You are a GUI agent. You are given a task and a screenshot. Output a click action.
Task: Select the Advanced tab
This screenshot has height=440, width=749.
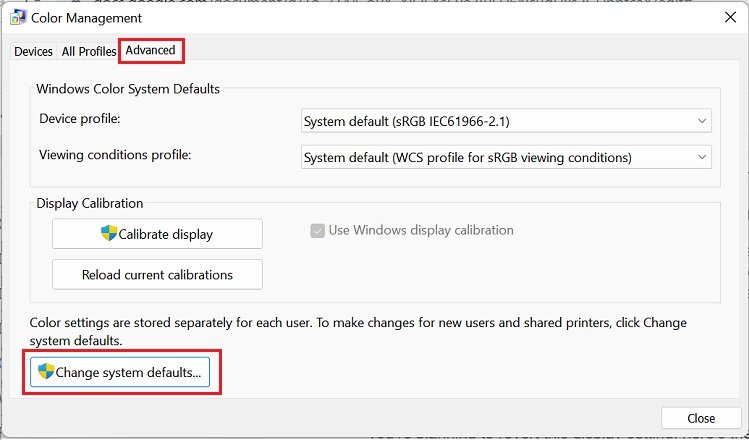pos(150,50)
